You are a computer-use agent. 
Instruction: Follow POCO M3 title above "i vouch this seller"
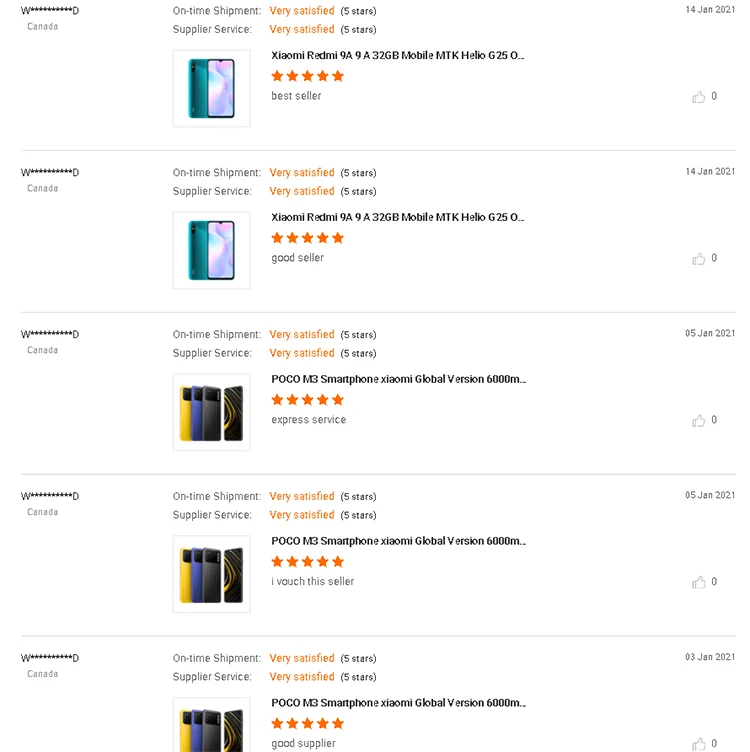tap(398, 542)
